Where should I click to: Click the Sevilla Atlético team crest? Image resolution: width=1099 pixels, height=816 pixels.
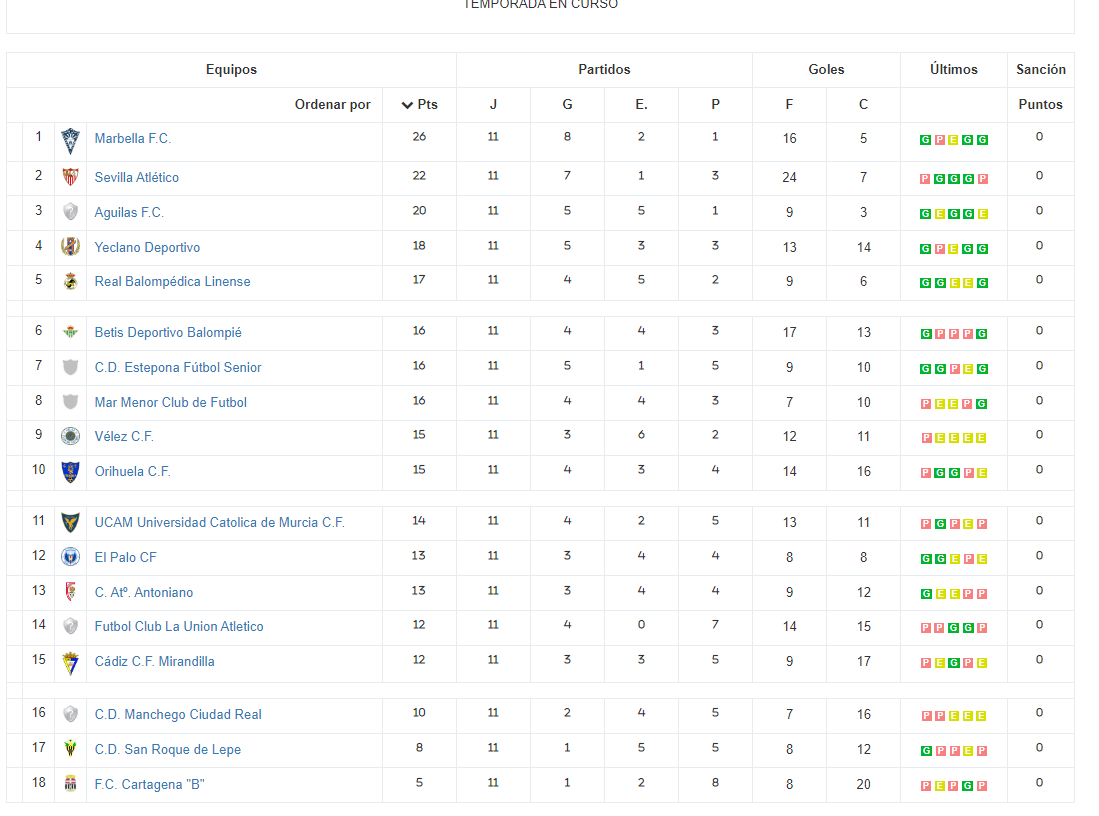click(x=70, y=177)
